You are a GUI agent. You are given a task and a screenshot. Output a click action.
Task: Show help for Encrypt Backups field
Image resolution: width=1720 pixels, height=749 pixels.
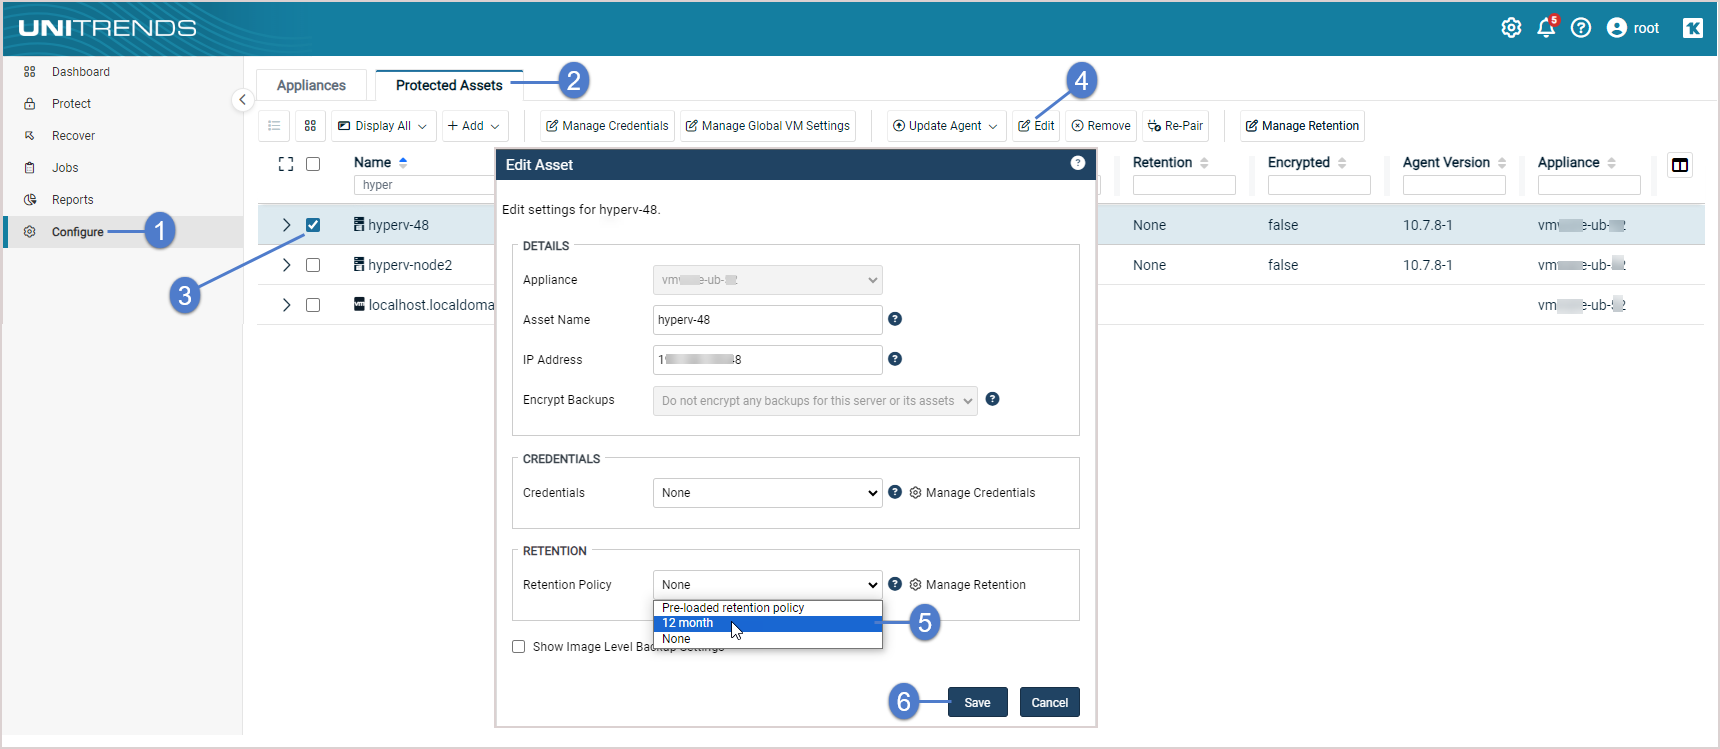992,399
